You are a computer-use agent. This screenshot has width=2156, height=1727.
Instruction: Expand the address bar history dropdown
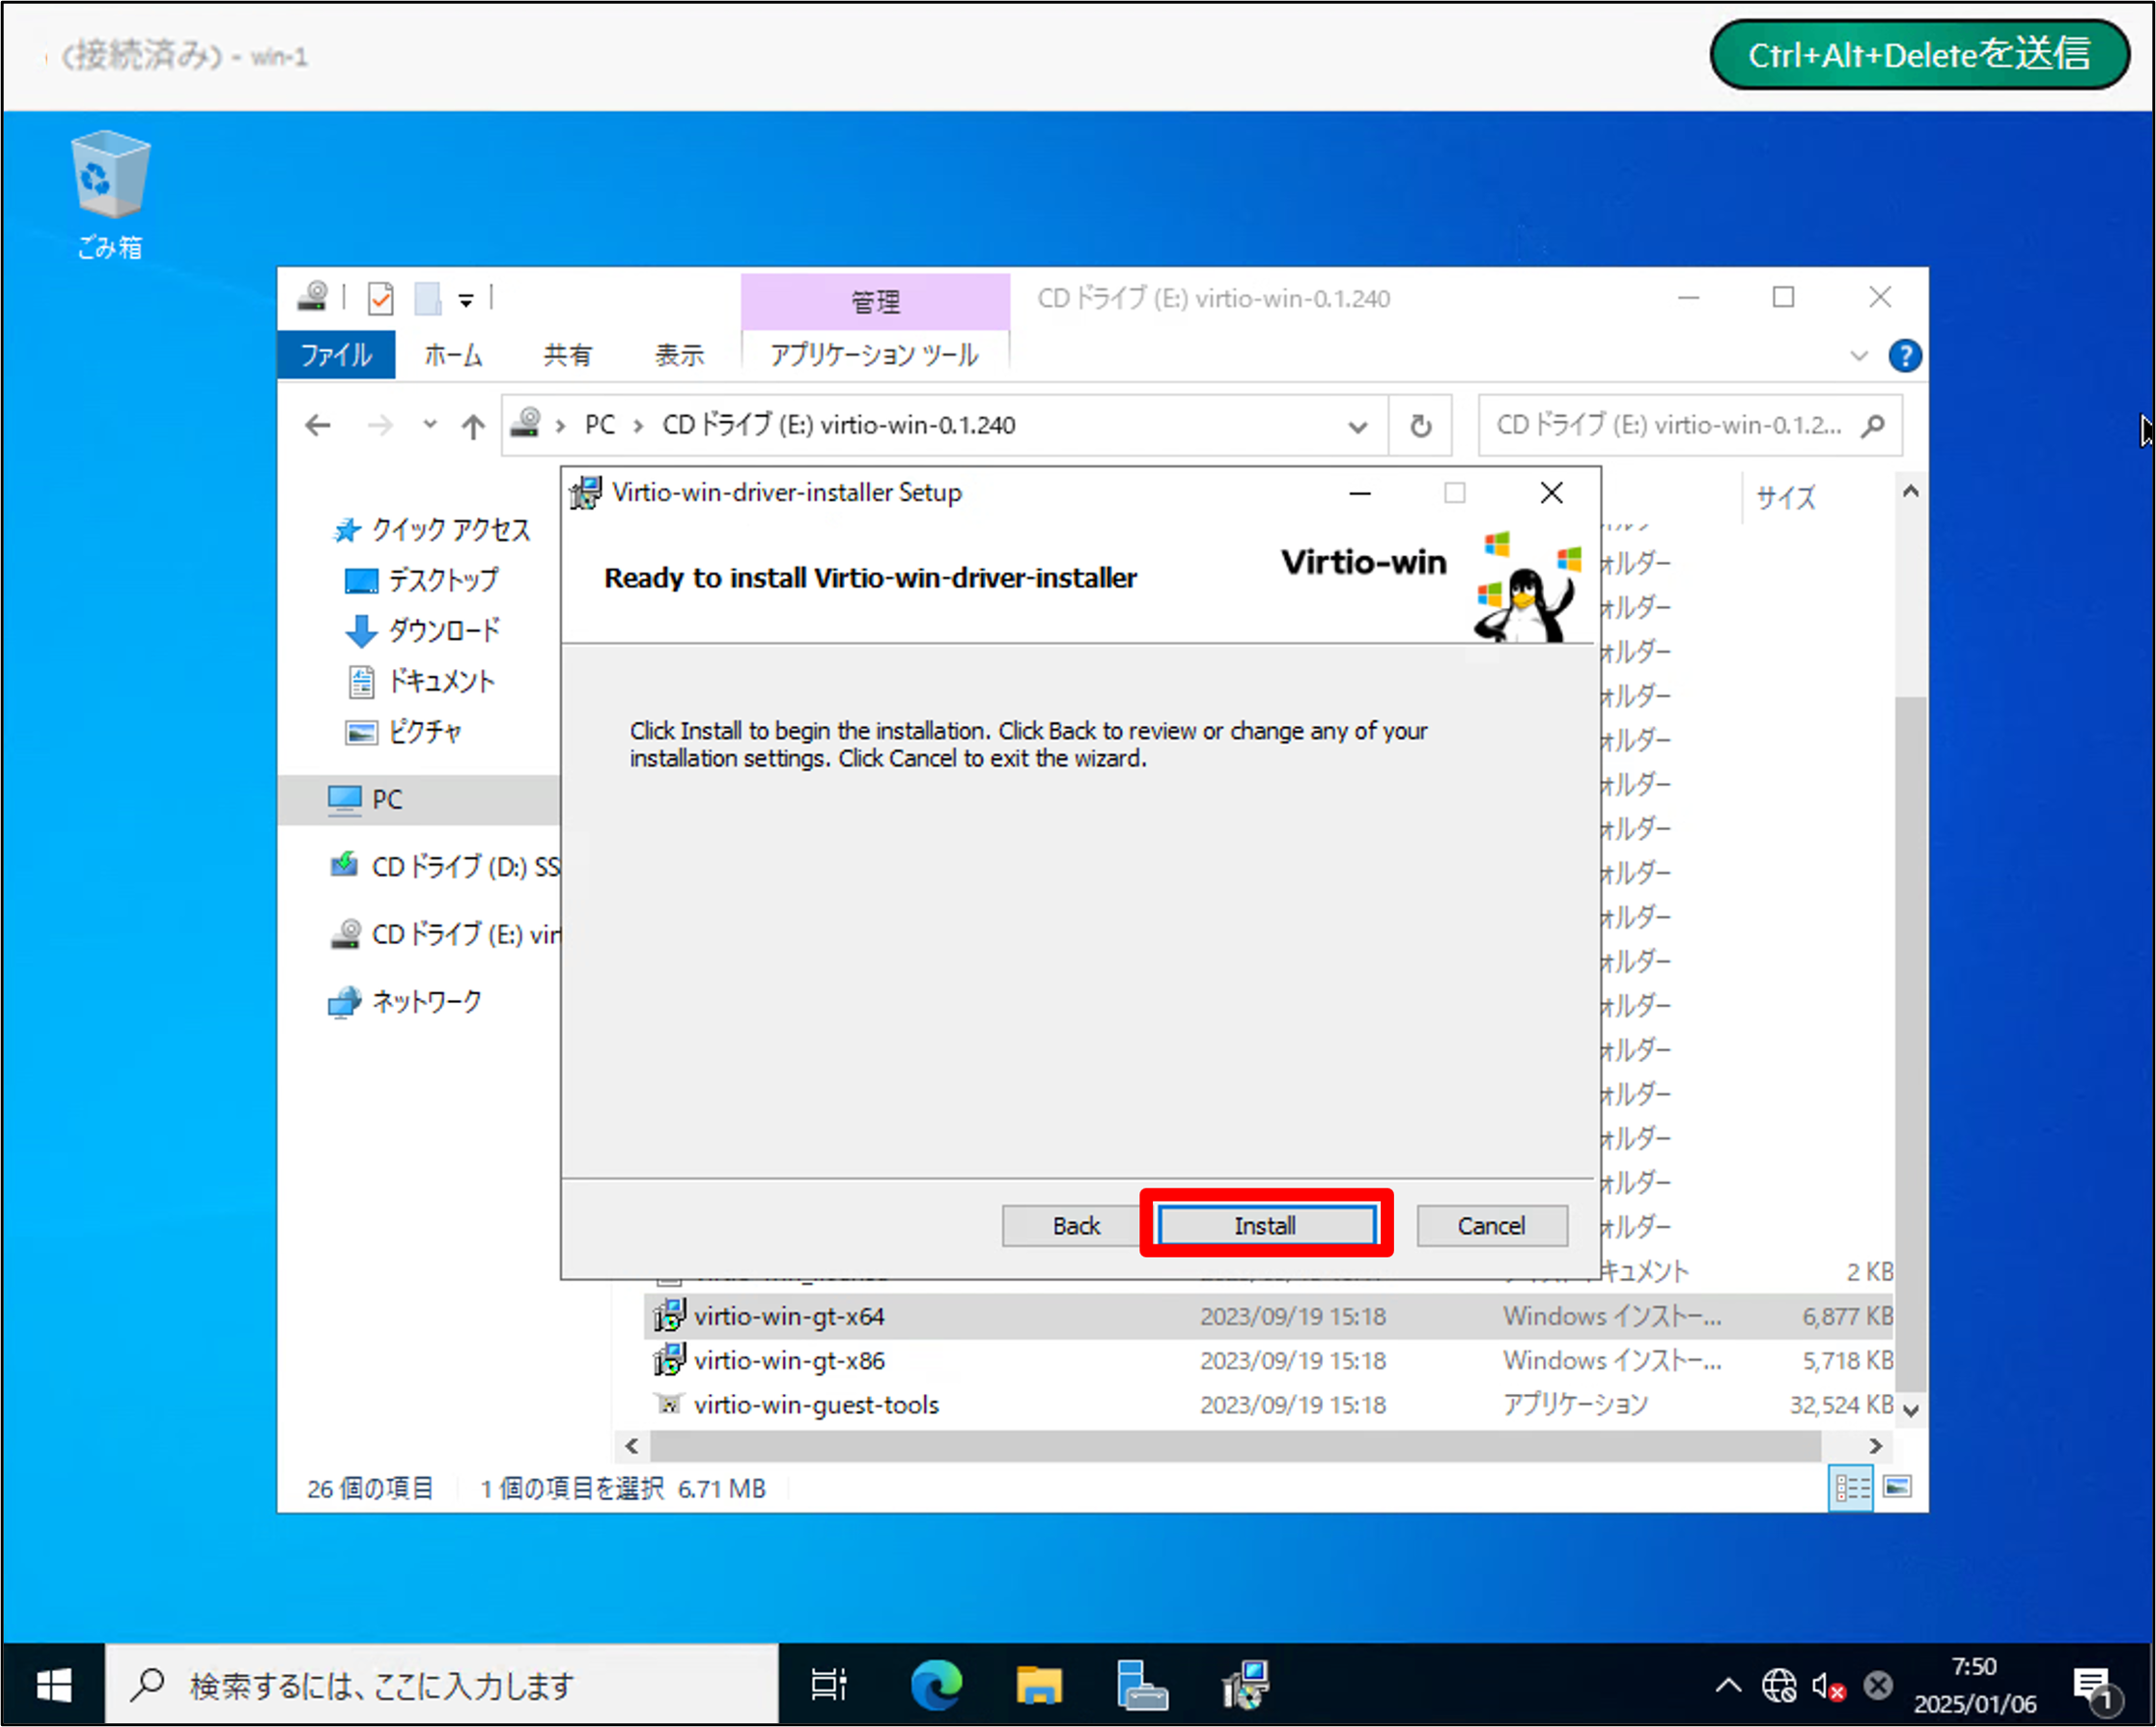point(1357,426)
